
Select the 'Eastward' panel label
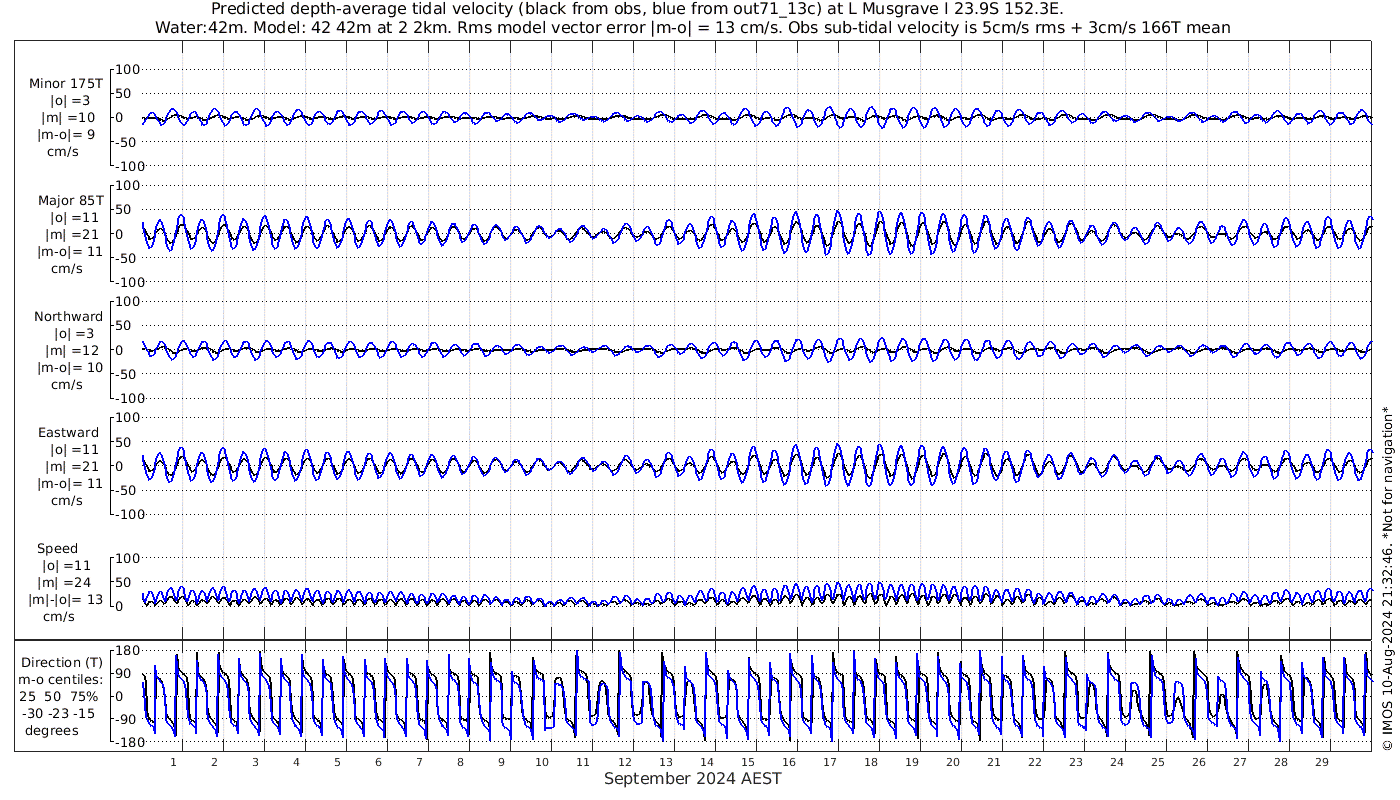pos(68,433)
